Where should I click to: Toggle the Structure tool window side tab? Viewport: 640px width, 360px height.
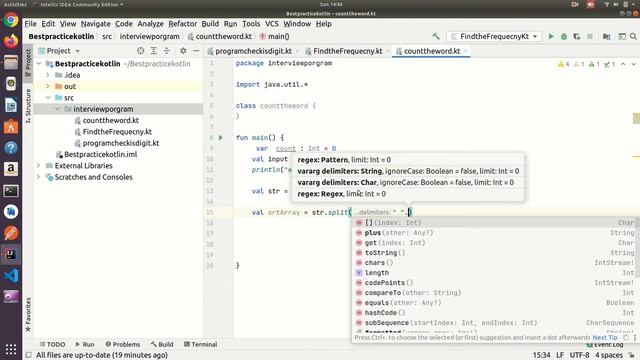[x=28, y=105]
